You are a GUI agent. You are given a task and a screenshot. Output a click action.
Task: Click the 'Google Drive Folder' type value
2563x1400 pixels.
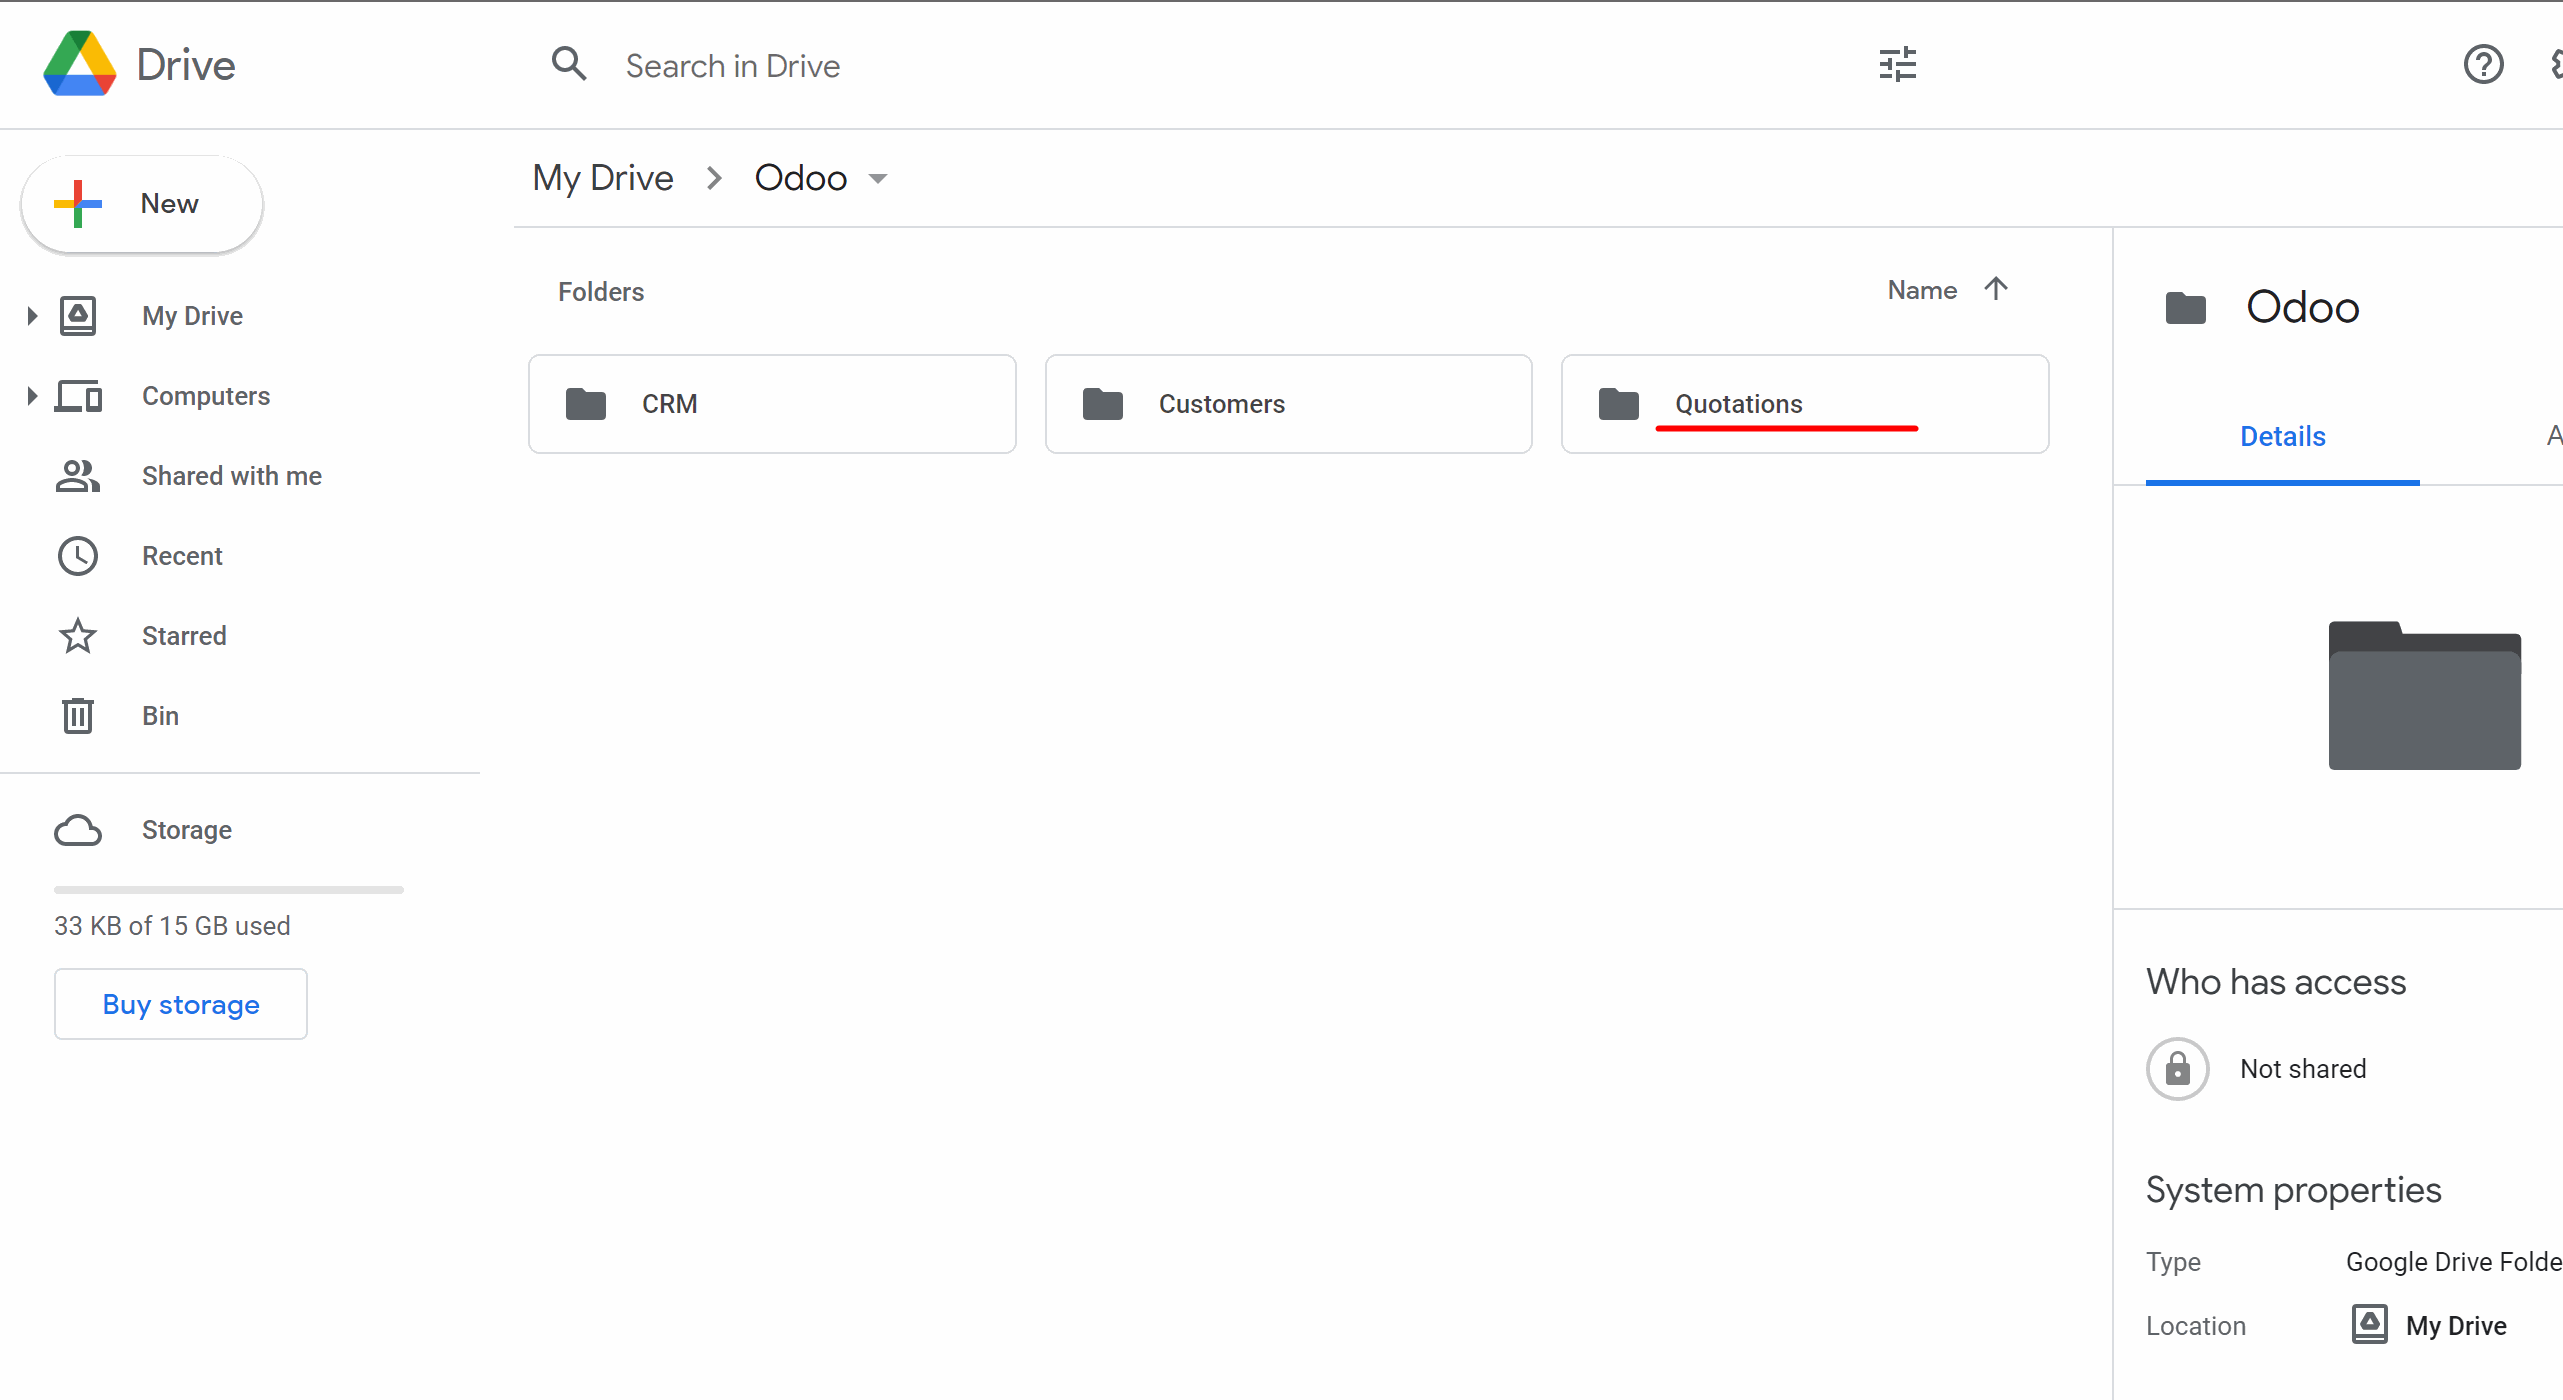[x=2454, y=1262]
